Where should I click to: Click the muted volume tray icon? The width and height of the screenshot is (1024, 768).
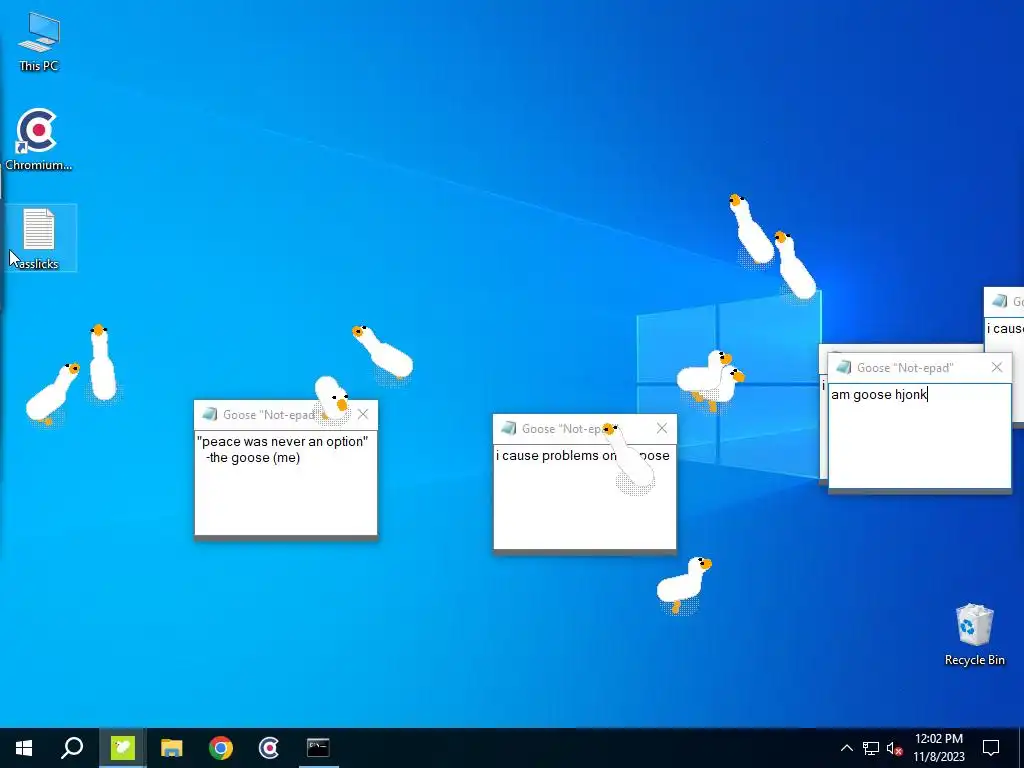tap(894, 748)
